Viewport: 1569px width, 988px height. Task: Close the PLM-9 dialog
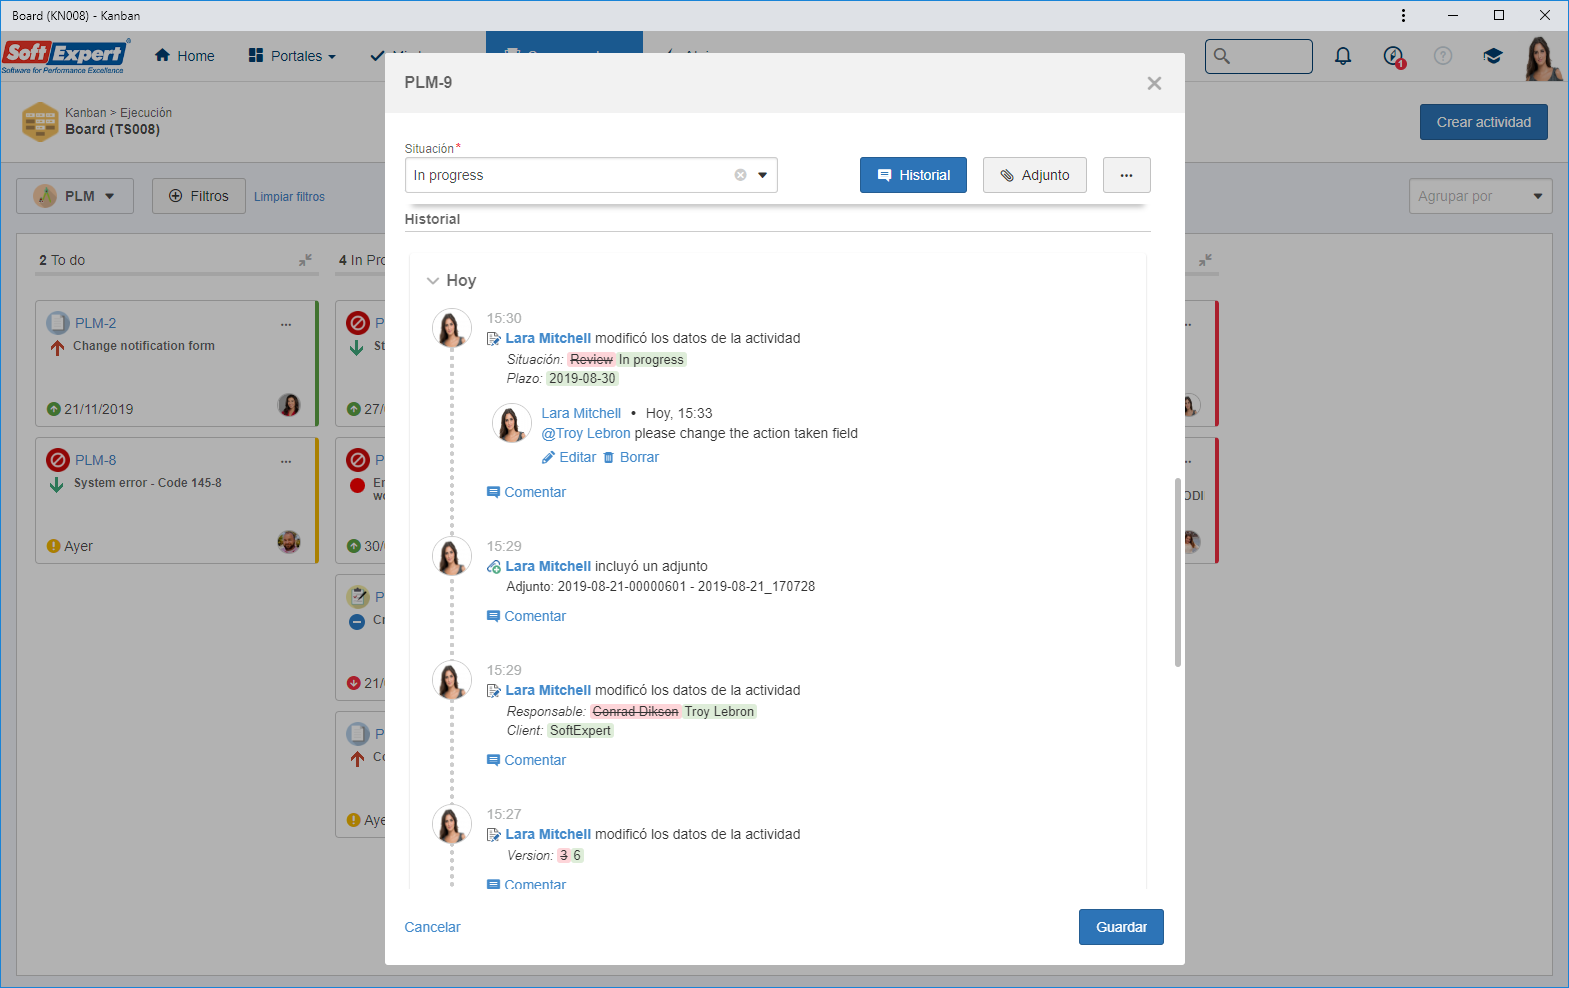(x=1154, y=83)
